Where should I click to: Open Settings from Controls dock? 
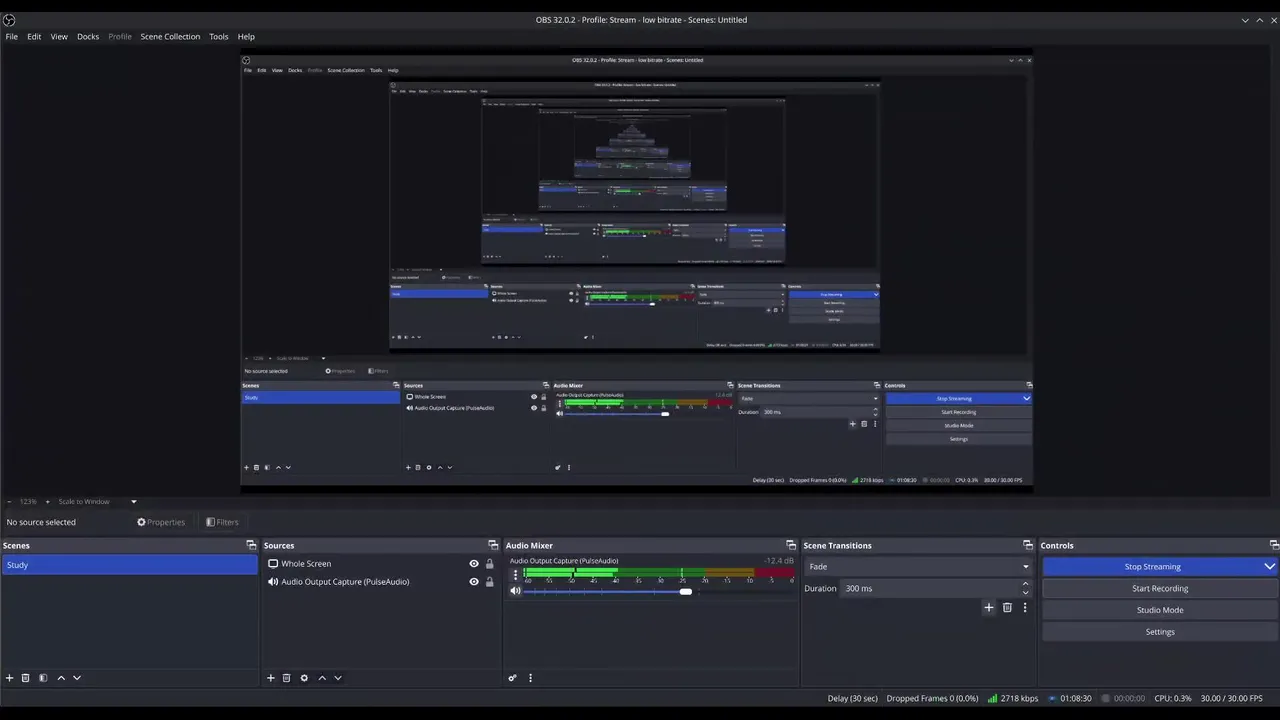coord(1160,632)
